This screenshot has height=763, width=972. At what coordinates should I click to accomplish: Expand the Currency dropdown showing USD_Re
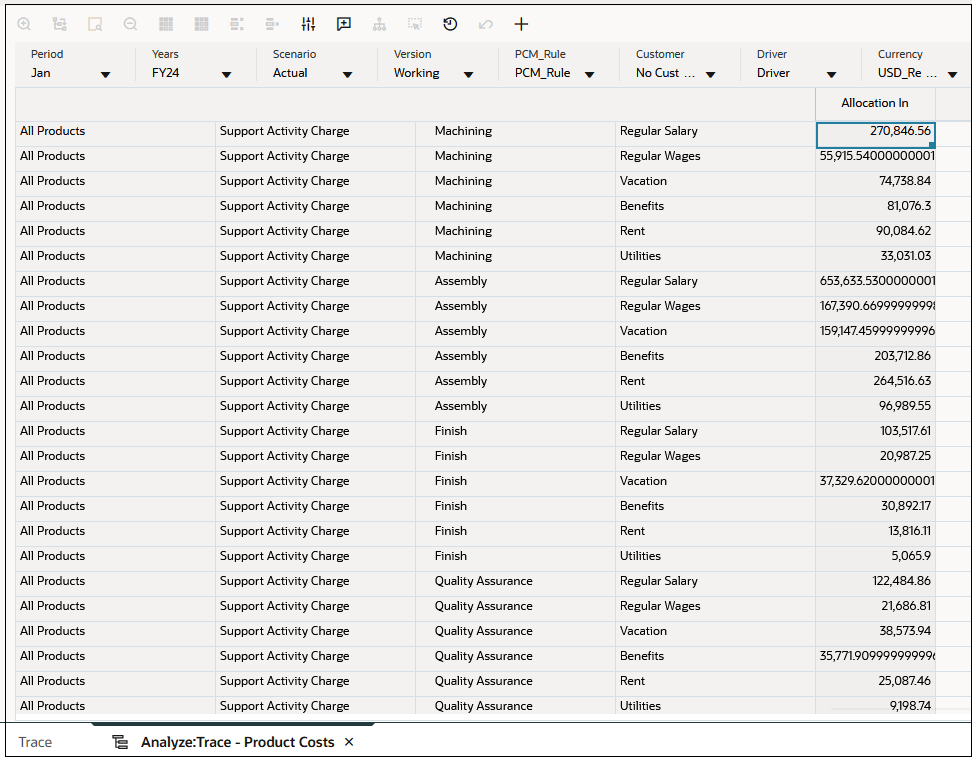click(952, 72)
